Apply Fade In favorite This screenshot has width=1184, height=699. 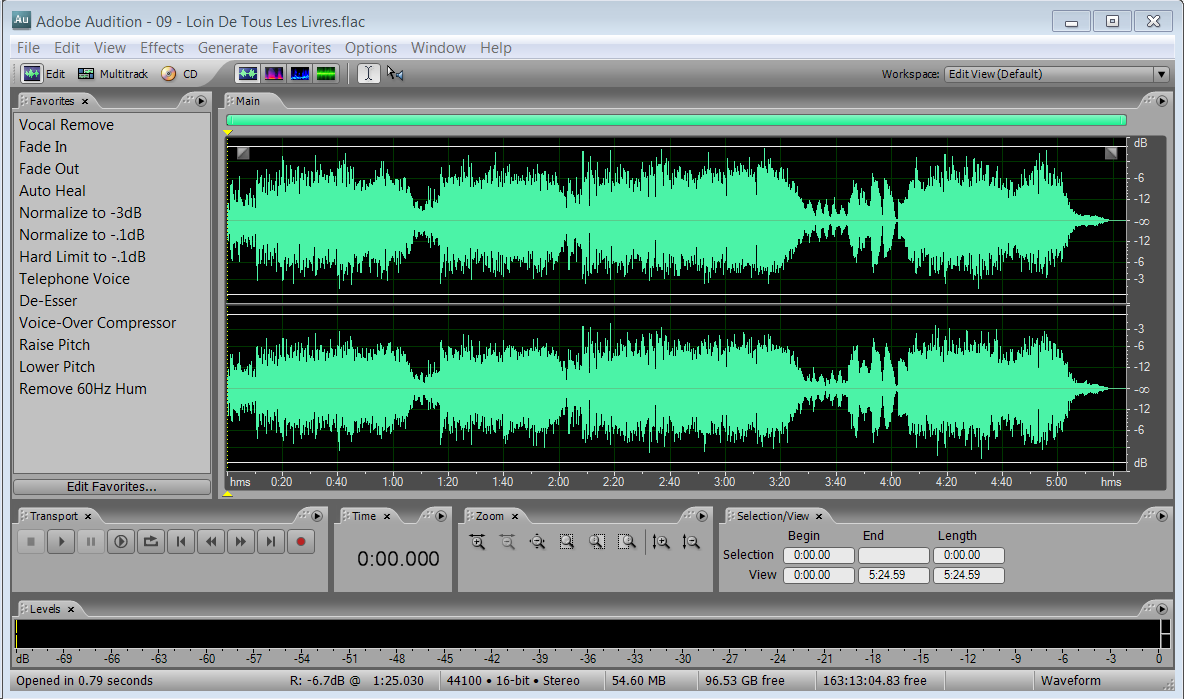pos(43,146)
